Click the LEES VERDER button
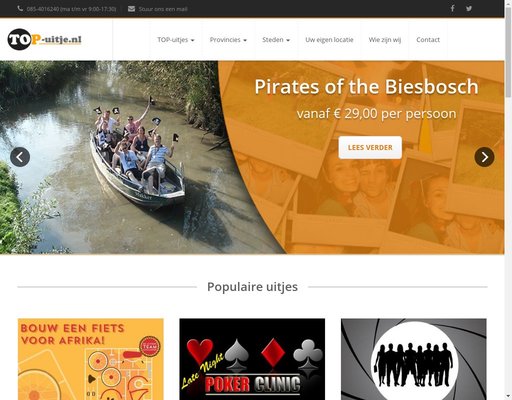512x400 pixels. tap(370, 147)
